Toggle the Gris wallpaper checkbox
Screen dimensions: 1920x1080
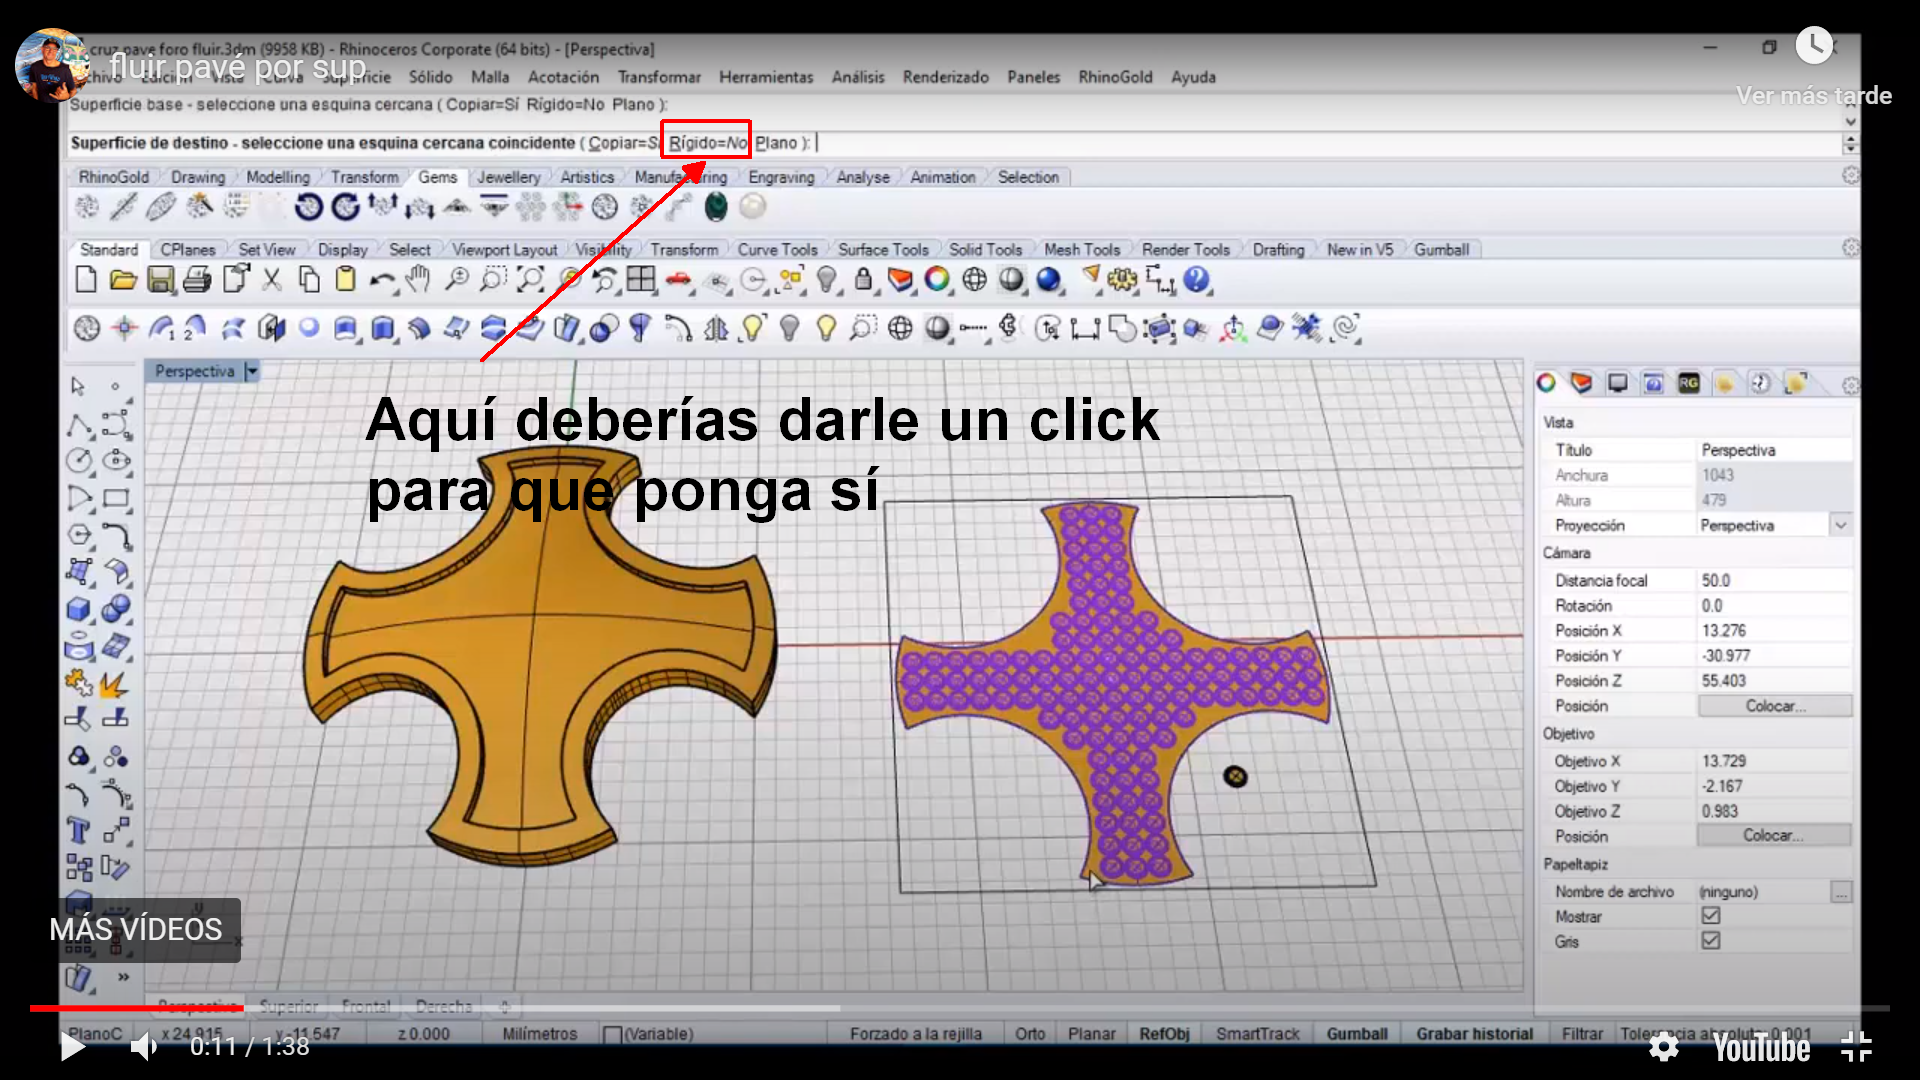coord(1711,941)
